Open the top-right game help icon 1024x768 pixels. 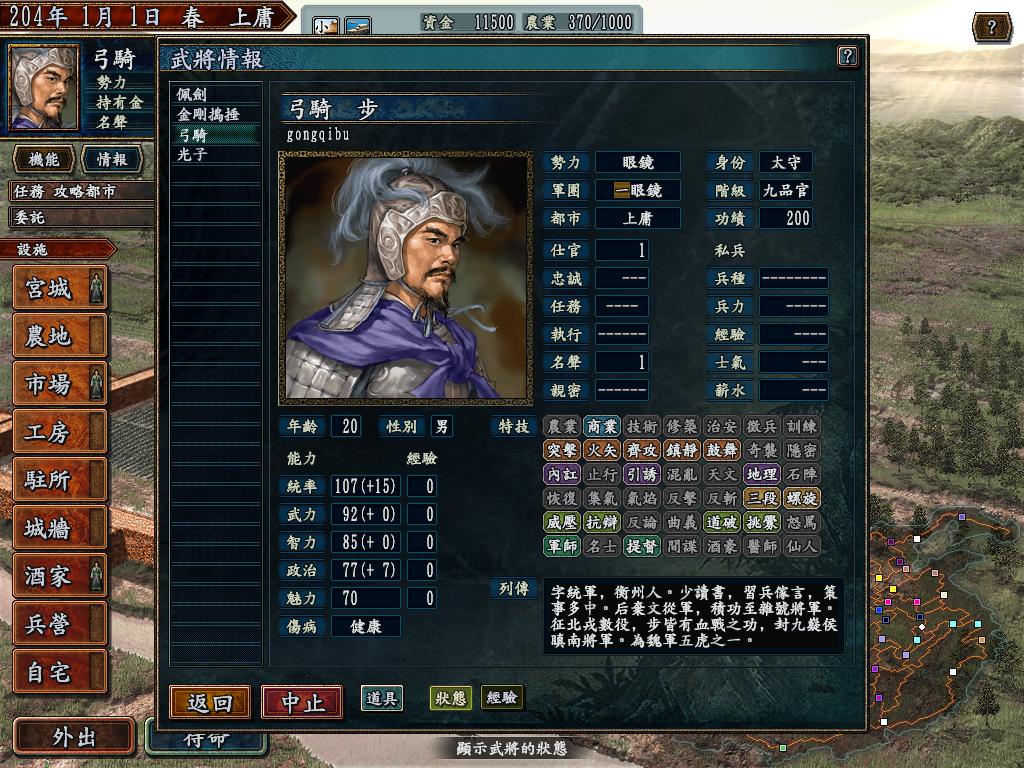coord(991,27)
